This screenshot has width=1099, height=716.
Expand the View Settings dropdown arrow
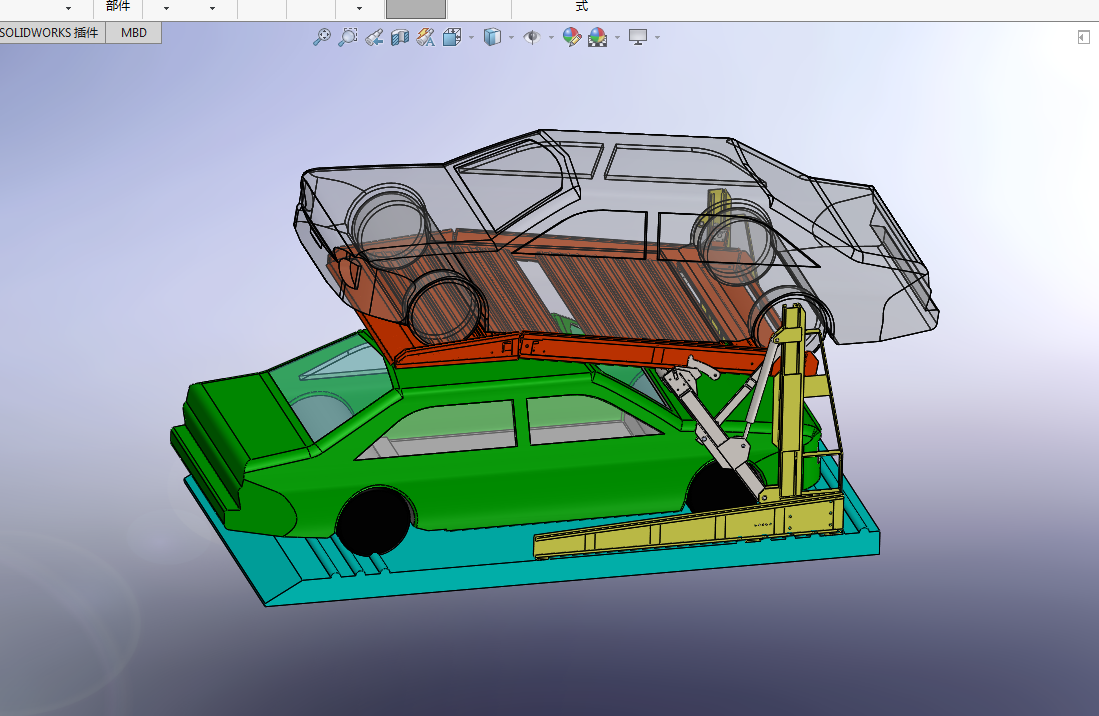point(657,38)
